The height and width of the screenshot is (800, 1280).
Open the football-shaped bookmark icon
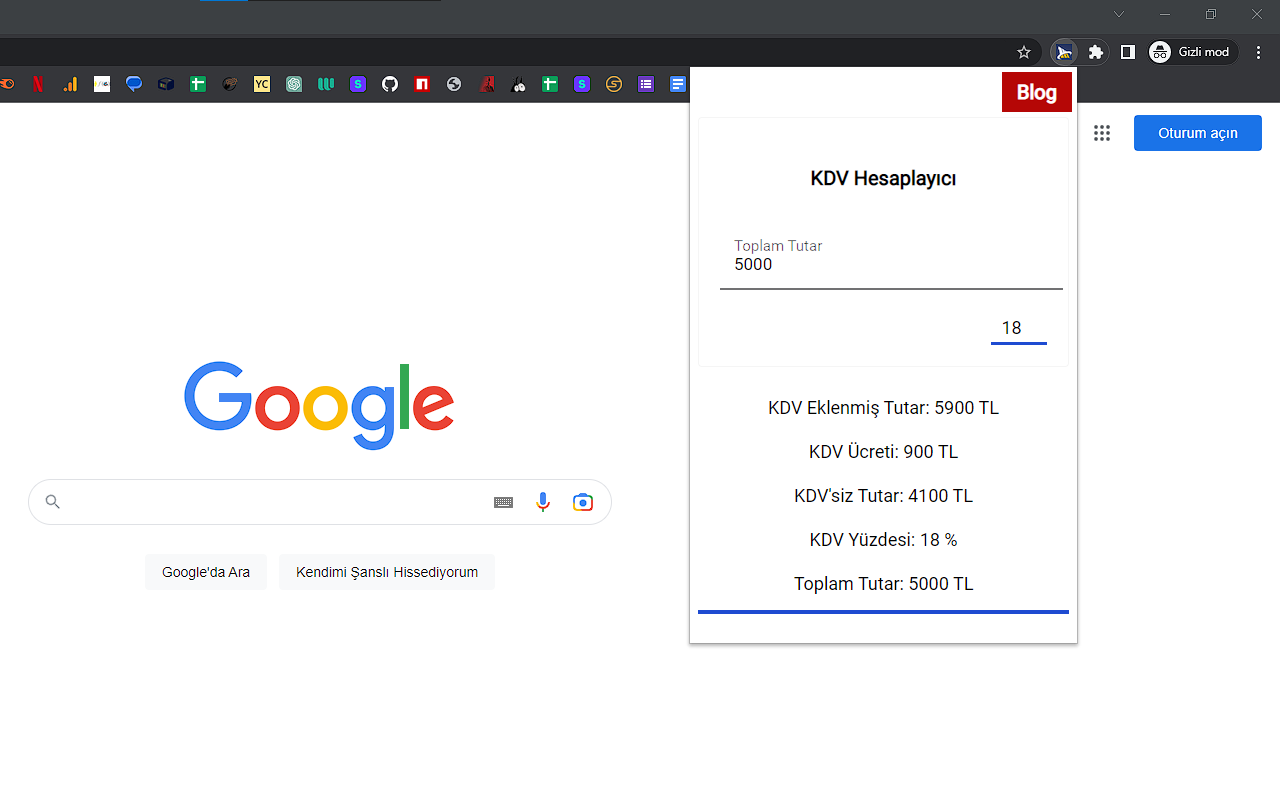coord(230,84)
